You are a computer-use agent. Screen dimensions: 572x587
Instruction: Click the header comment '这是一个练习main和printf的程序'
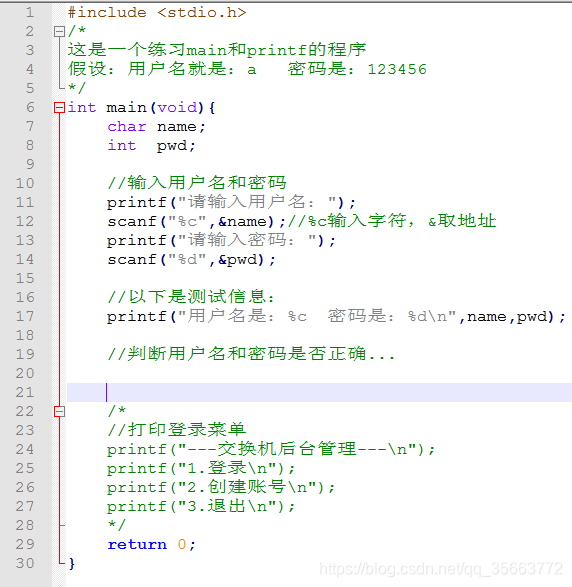(217, 50)
